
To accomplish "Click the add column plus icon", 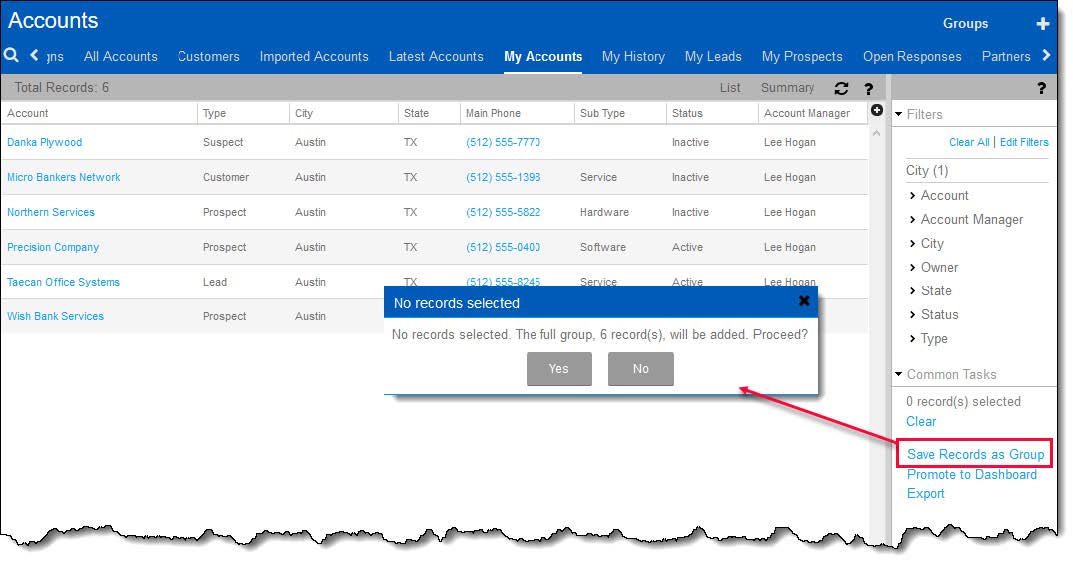I will 877,110.
